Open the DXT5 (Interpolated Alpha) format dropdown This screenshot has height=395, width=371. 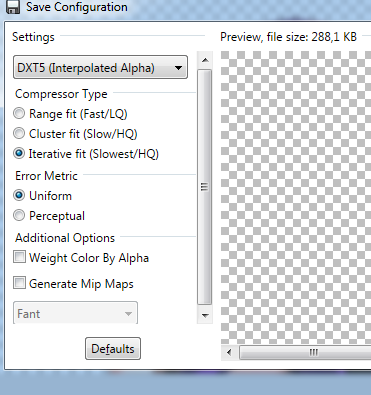(x=100, y=68)
